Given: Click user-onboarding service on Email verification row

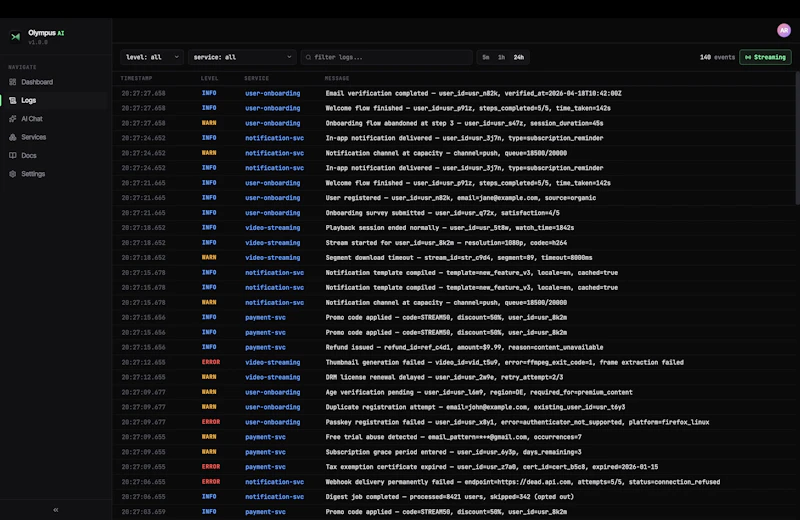Looking at the screenshot, I should click(272, 93).
